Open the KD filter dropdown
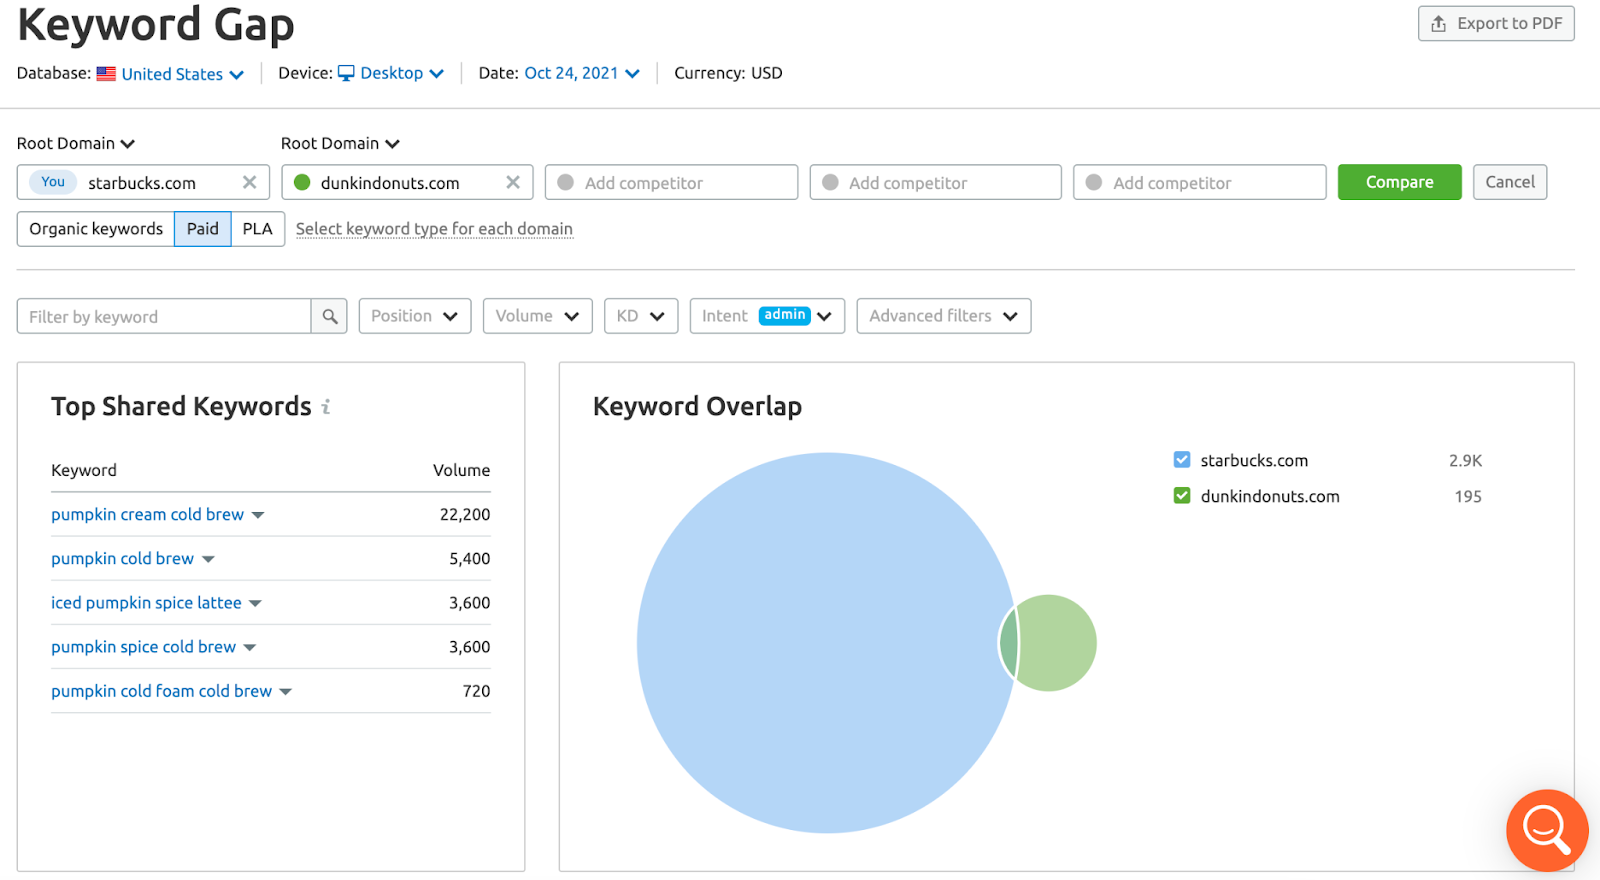Image resolution: width=1600 pixels, height=880 pixels. (641, 316)
